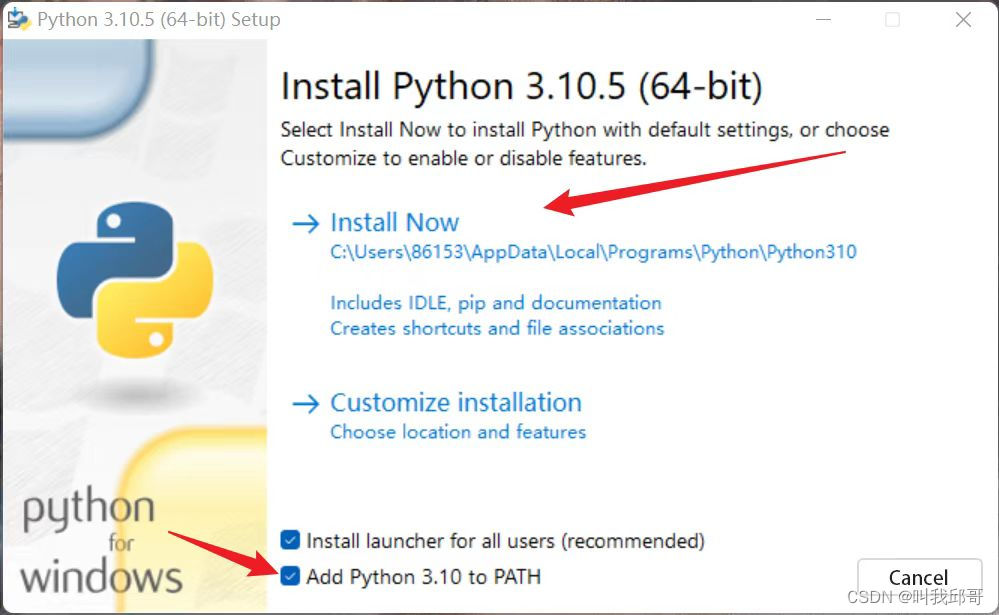999x615 pixels.
Task: Click the blue and yellow Python logo
Action: pos(134,280)
